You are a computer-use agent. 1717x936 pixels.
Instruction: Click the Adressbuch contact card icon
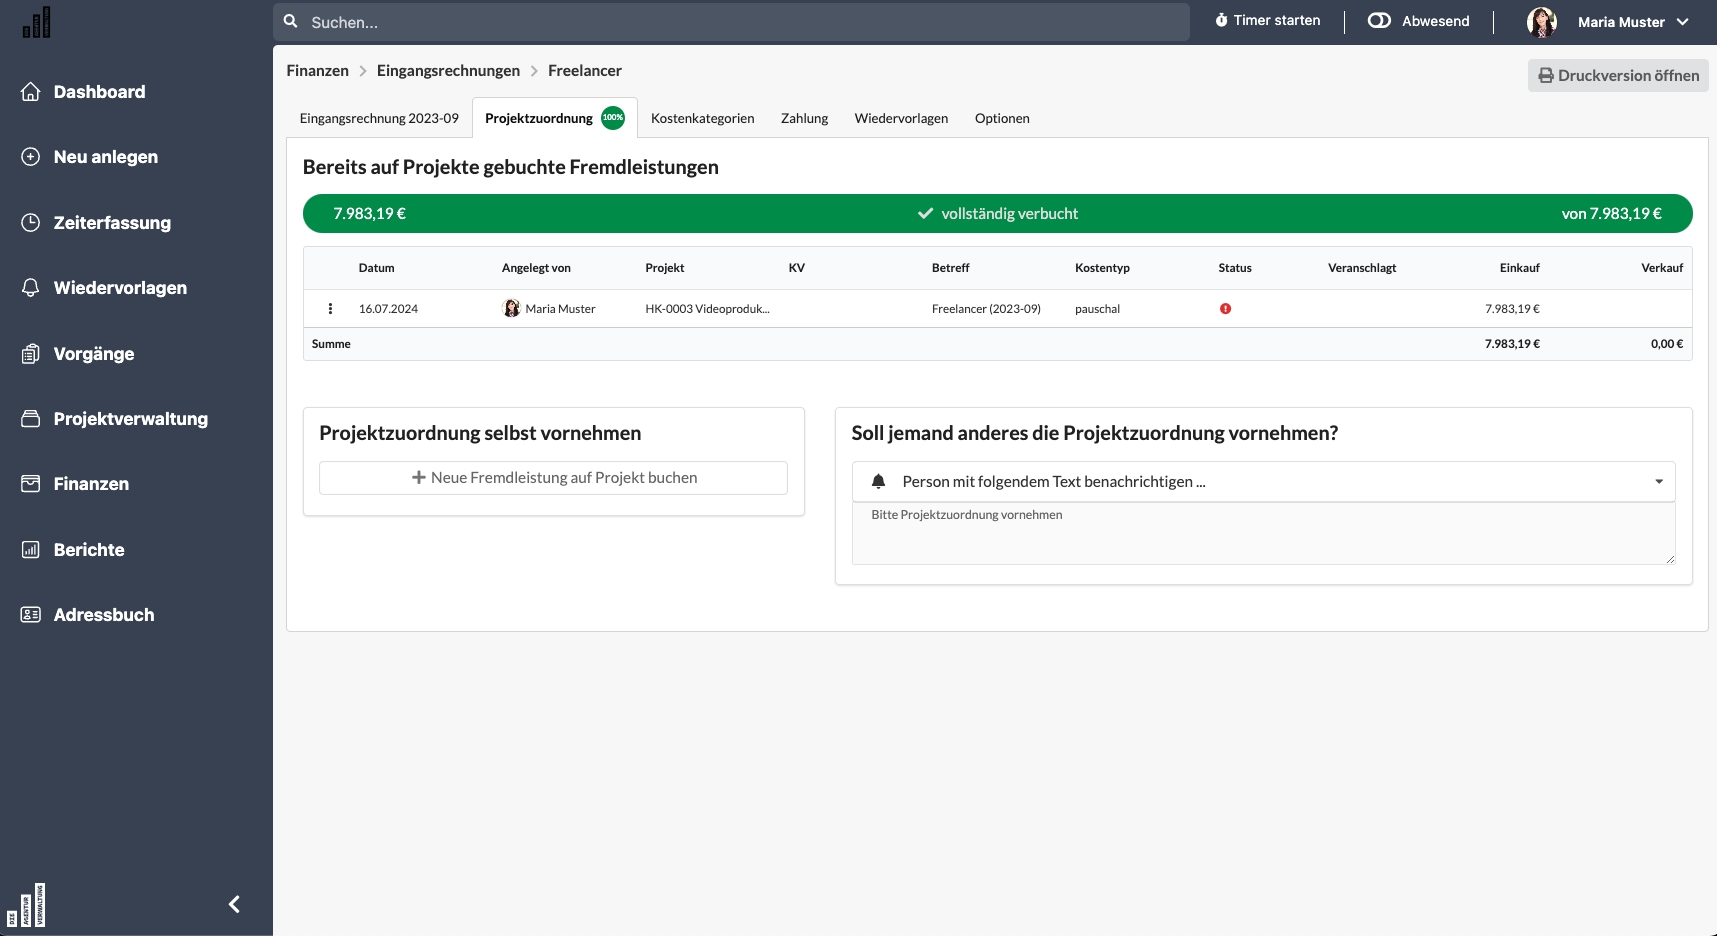coord(31,615)
